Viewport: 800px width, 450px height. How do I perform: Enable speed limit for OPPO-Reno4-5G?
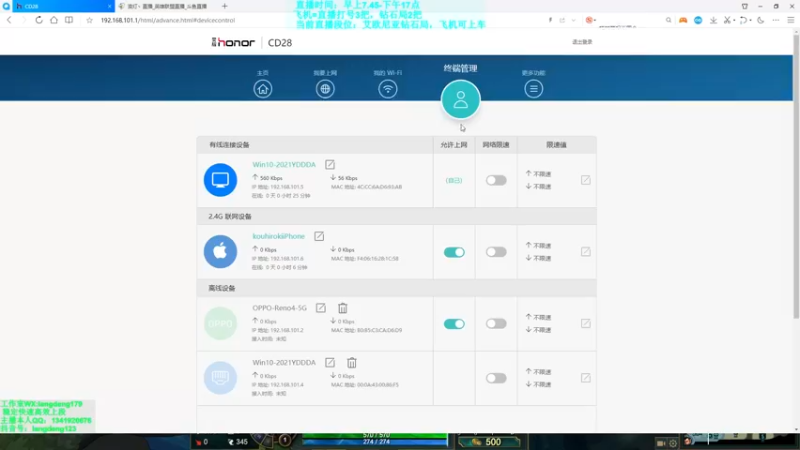(496, 323)
